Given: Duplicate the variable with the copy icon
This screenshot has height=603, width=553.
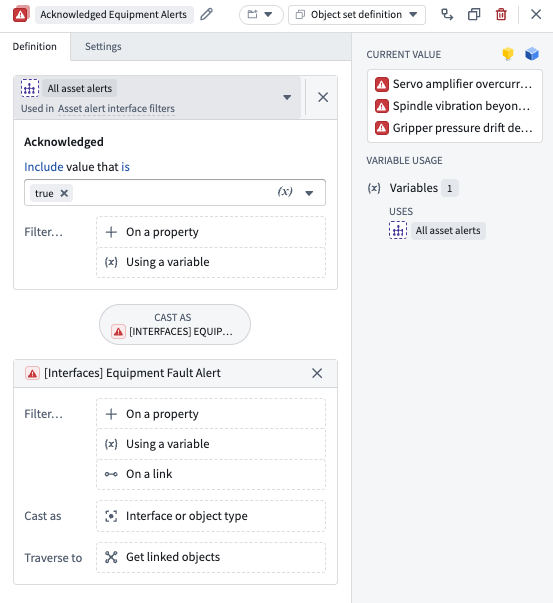Looking at the screenshot, I should click(x=474, y=15).
